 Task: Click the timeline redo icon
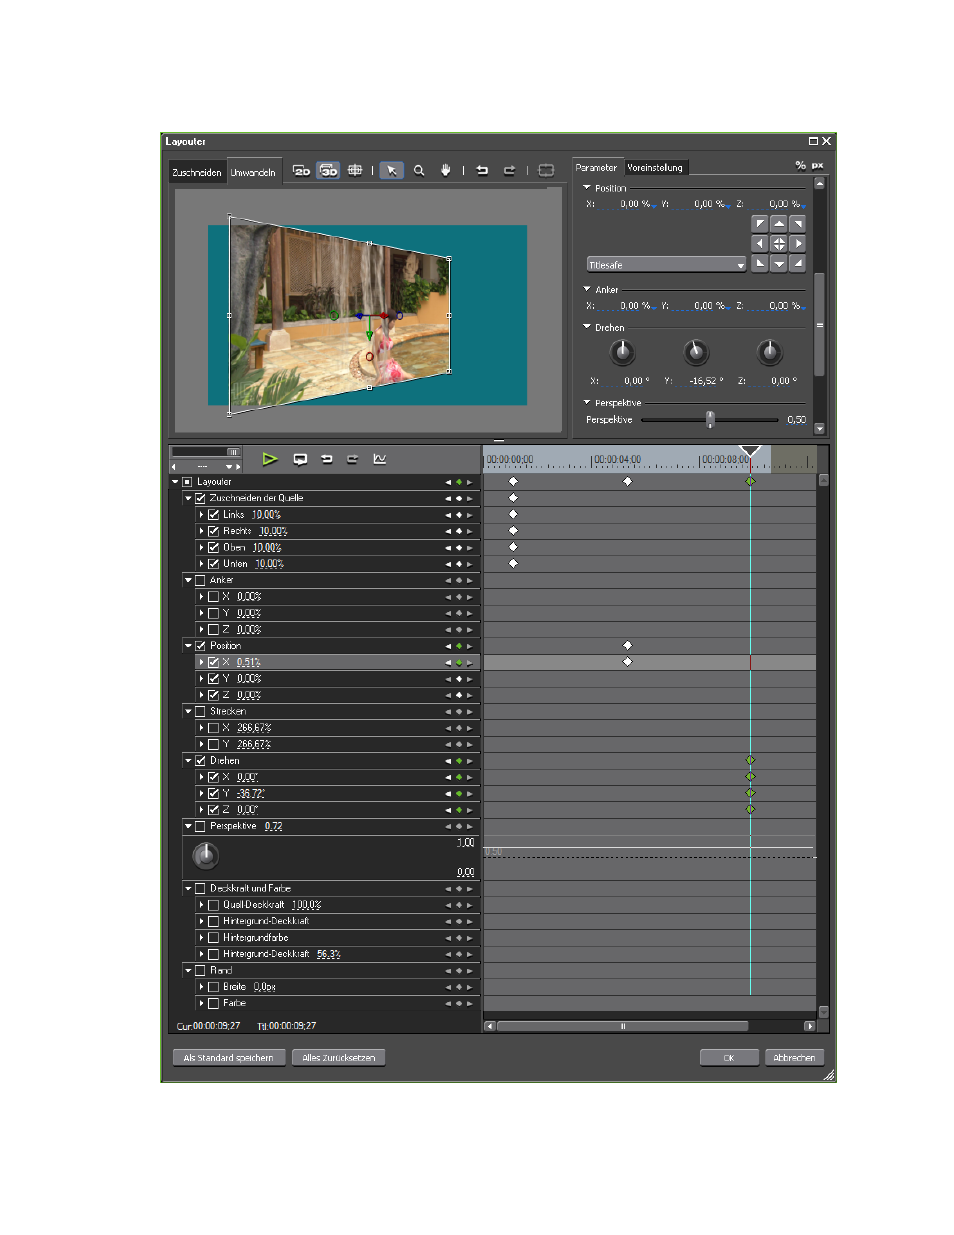coord(352,459)
